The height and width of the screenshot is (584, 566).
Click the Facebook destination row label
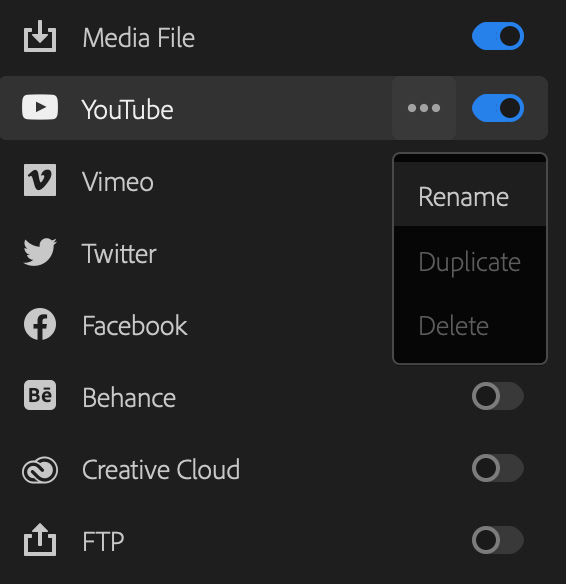135,326
